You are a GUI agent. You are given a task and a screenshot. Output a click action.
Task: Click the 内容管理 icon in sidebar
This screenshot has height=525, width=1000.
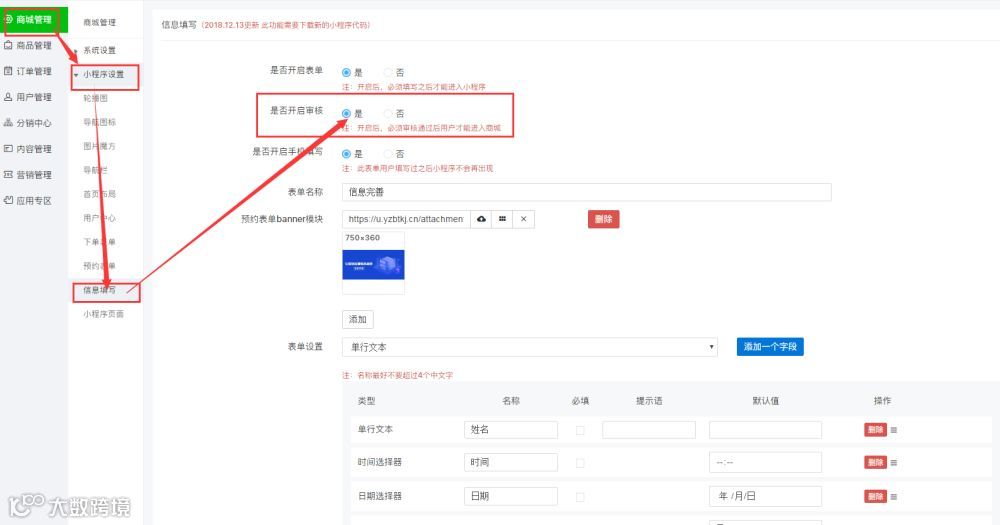click(8, 149)
